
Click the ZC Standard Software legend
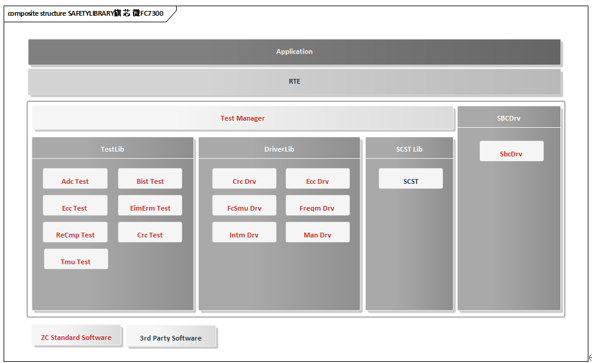(76, 335)
